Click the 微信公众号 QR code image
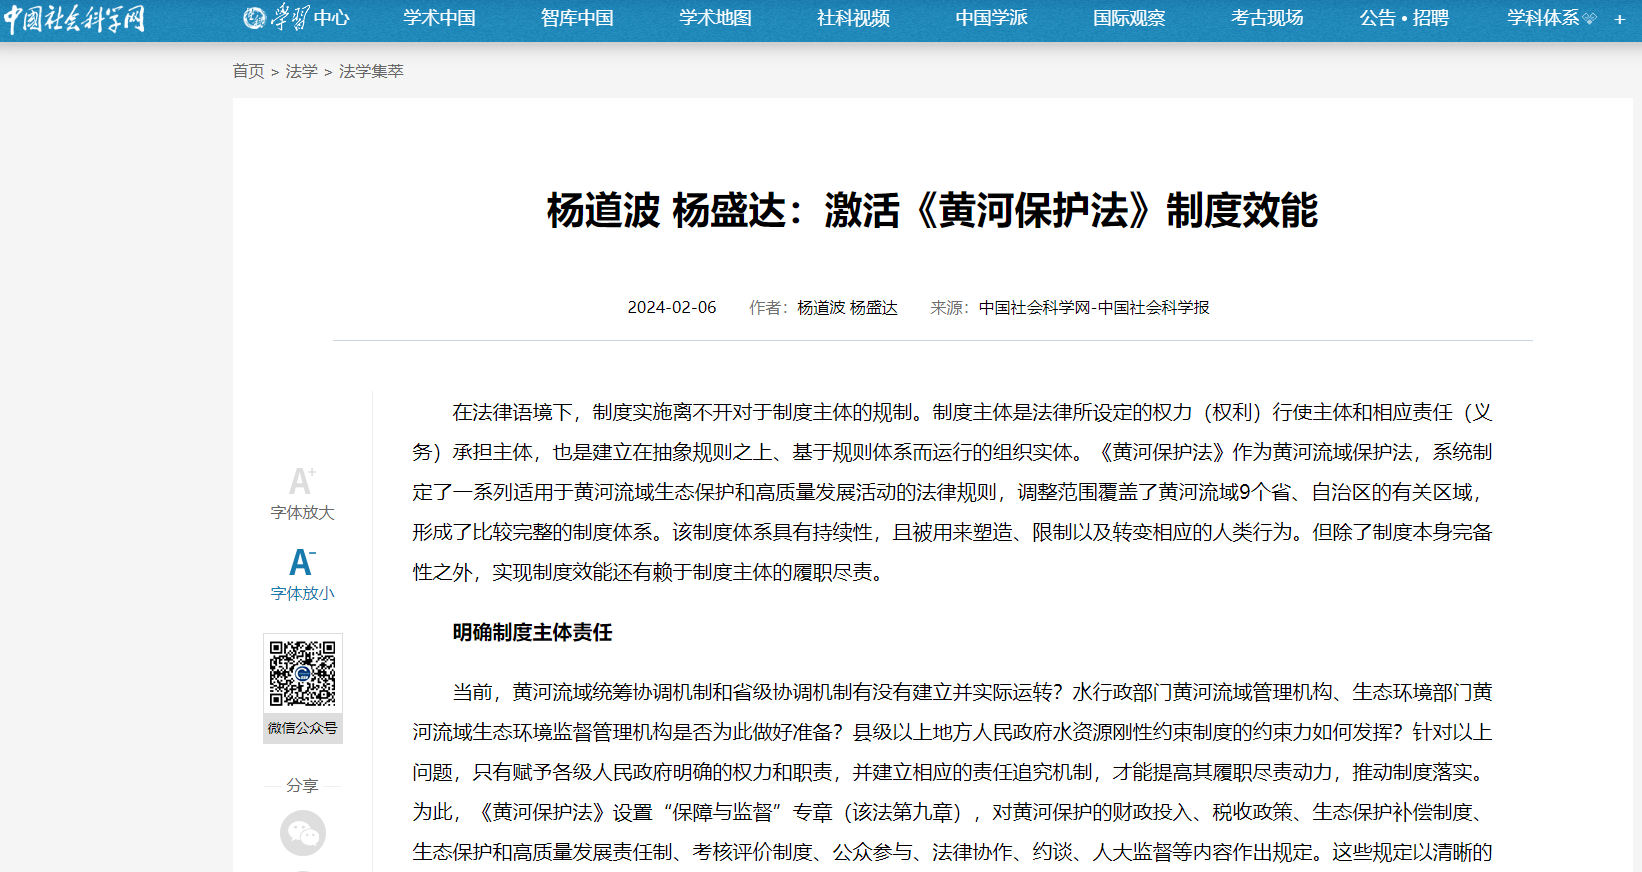1642x872 pixels. (x=302, y=674)
